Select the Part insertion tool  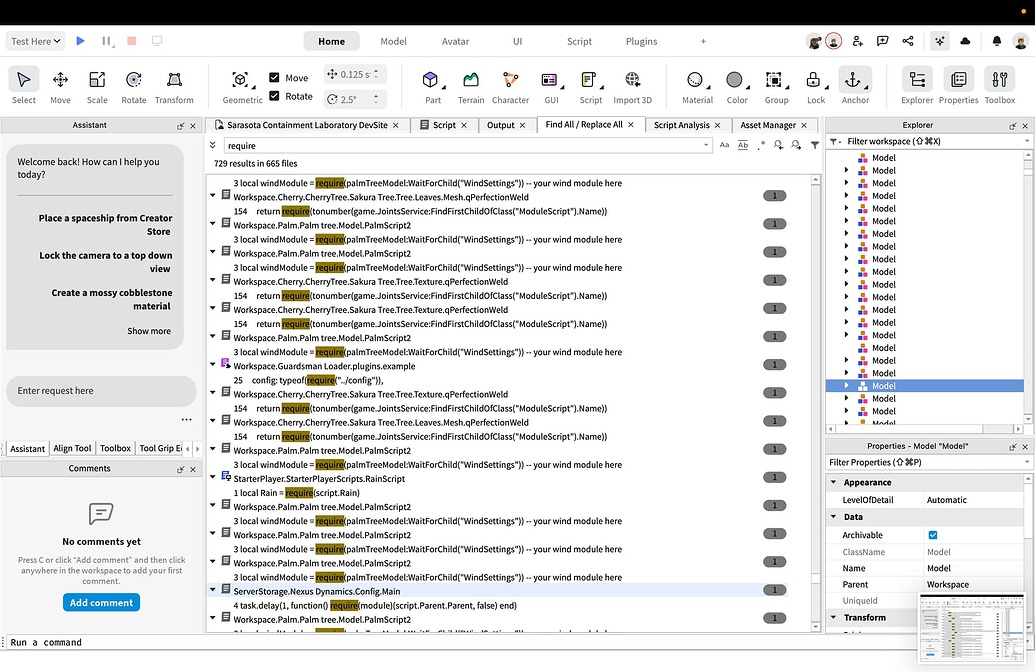431,86
